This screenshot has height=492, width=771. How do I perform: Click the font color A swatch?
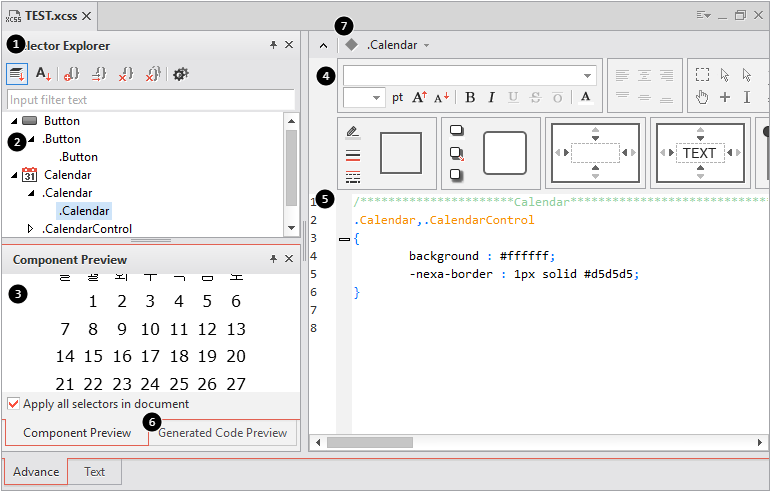click(585, 97)
